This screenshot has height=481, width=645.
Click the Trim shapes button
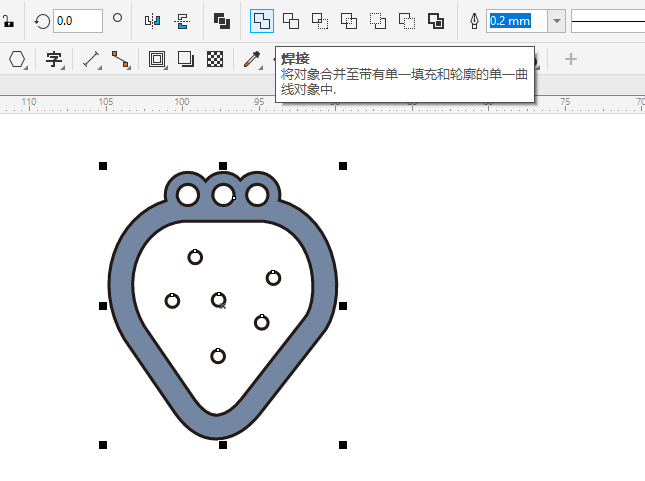point(291,21)
